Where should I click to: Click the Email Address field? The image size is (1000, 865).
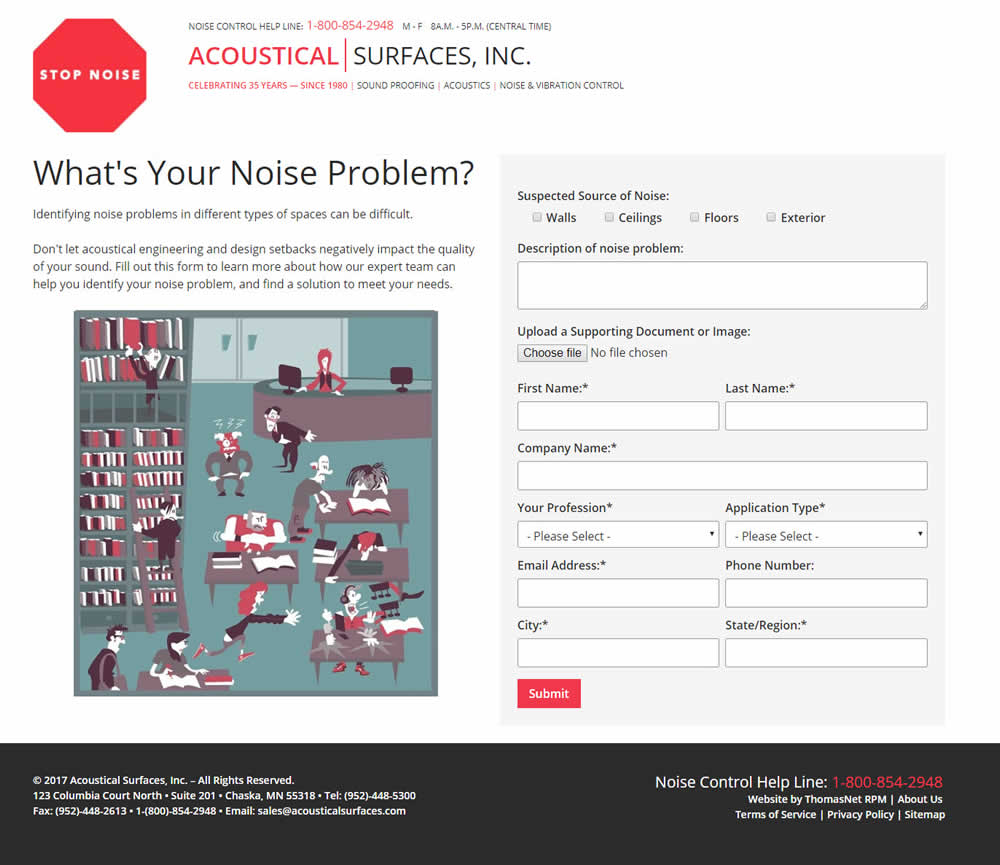(618, 593)
